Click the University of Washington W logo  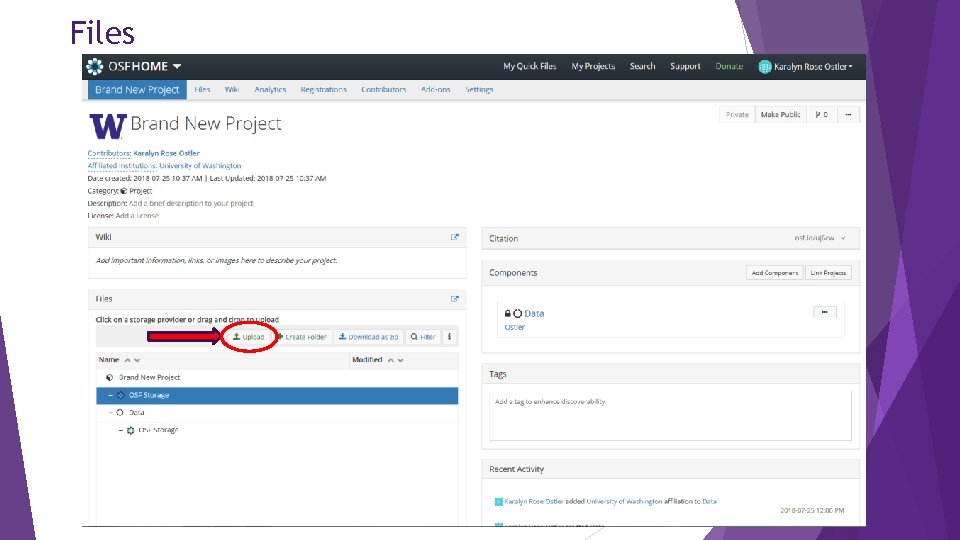coord(108,126)
